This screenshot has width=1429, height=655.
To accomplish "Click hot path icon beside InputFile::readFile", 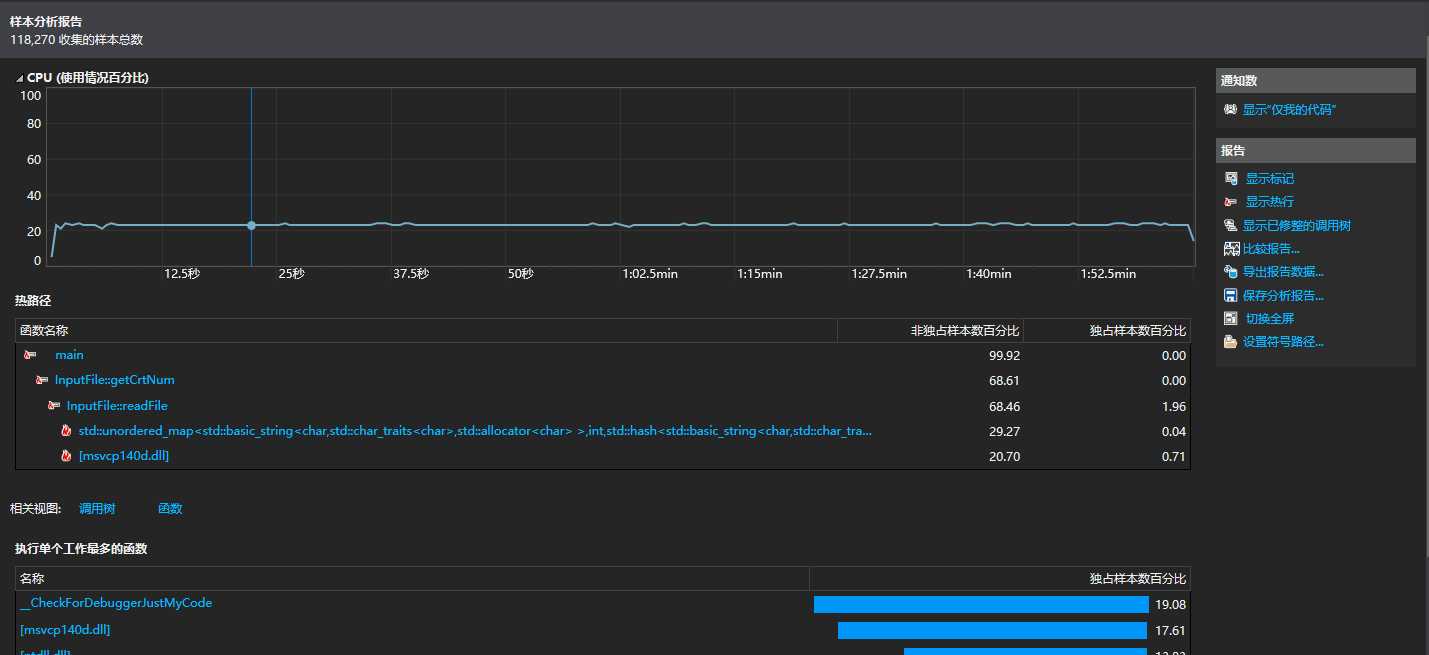I will click(x=54, y=406).
